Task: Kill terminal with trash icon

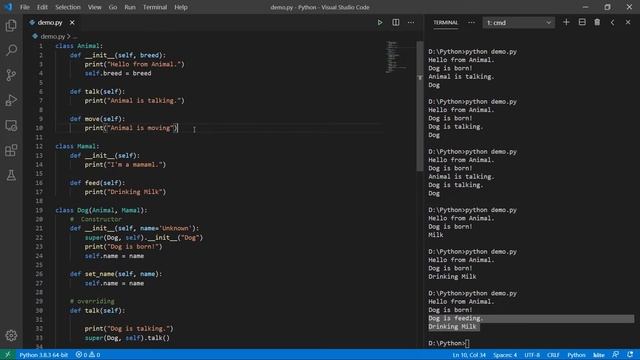Action: coord(597,22)
